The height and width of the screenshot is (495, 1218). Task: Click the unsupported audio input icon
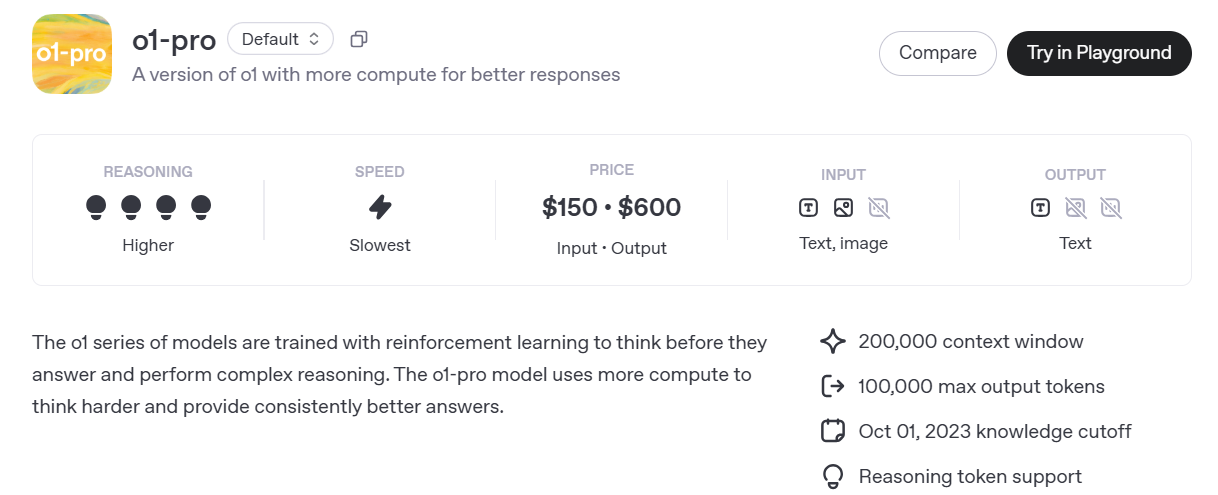coord(879,208)
